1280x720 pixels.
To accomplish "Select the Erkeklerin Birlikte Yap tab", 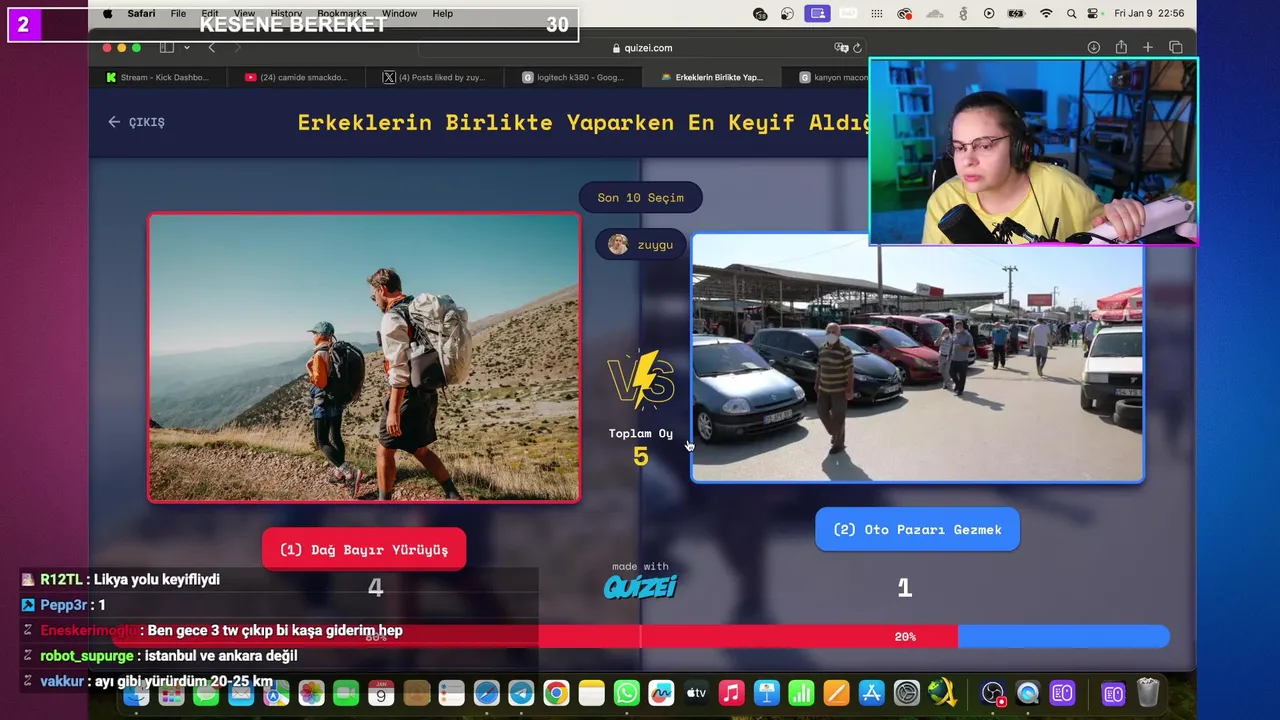I will pyautogui.click(x=712, y=77).
